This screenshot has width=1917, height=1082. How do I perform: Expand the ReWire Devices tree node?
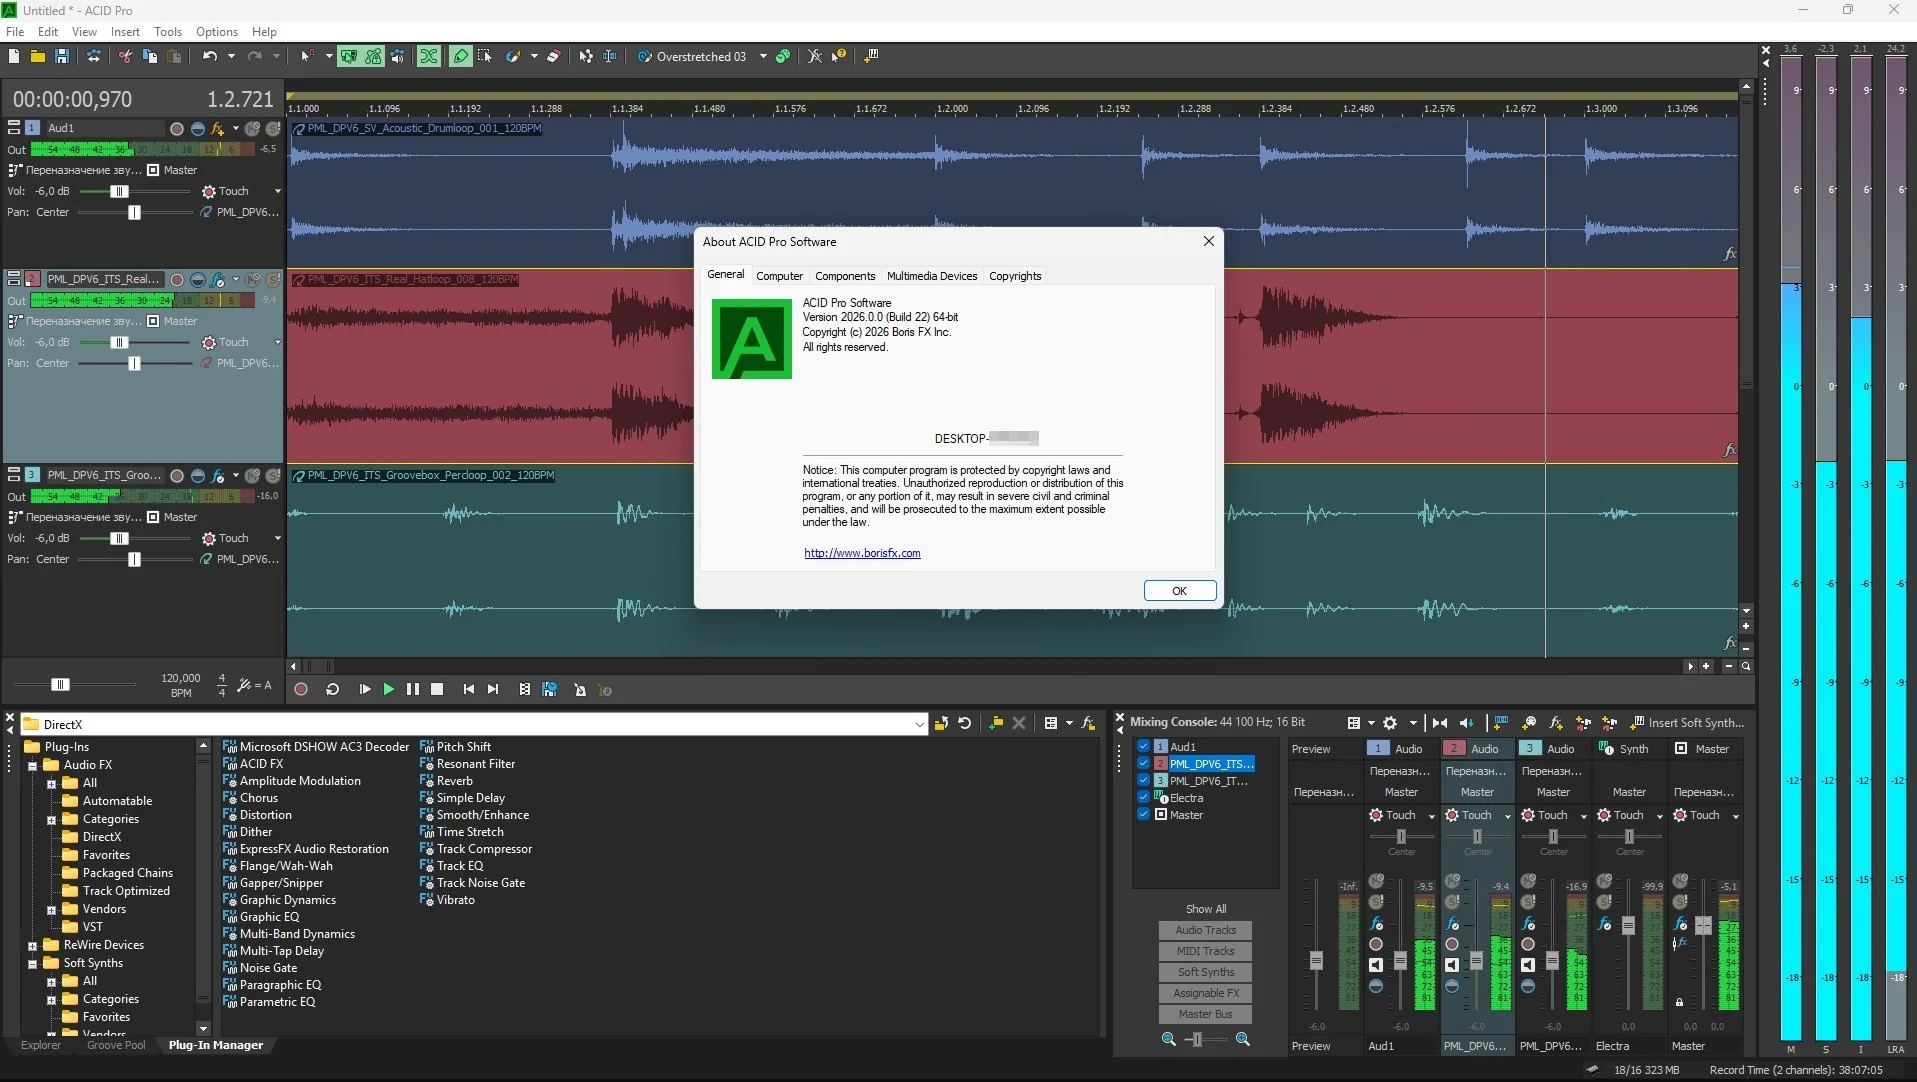tap(32, 945)
